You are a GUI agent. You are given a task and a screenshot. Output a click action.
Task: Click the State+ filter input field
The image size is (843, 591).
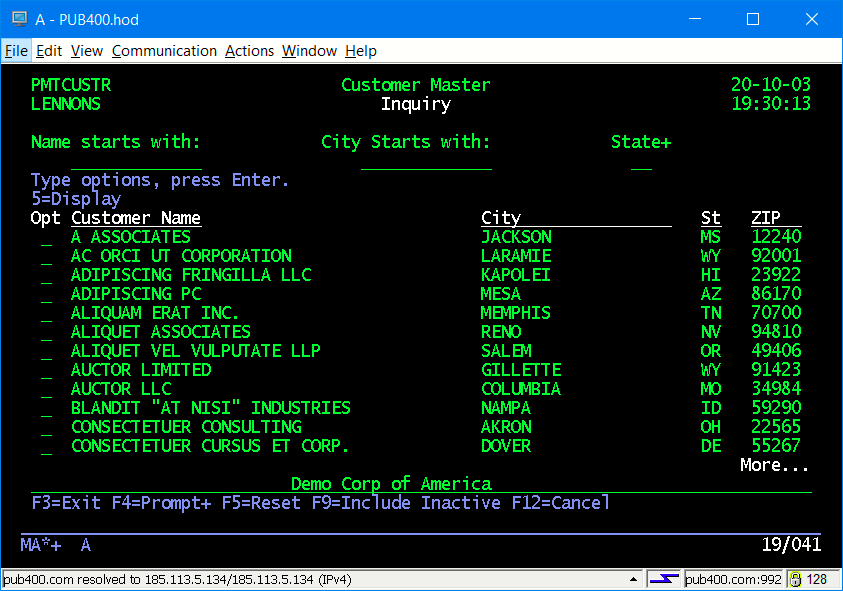pyautogui.click(x=641, y=162)
